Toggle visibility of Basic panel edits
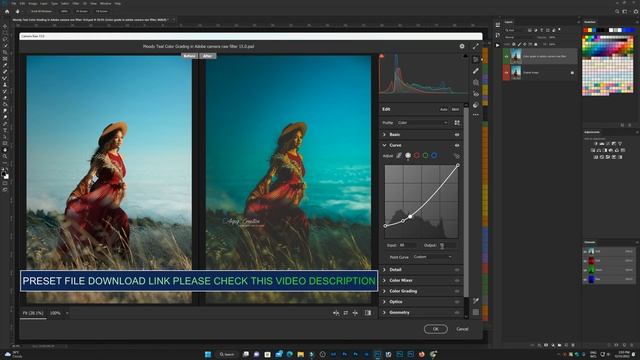The width and height of the screenshot is (640, 360). (x=457, y=134)
